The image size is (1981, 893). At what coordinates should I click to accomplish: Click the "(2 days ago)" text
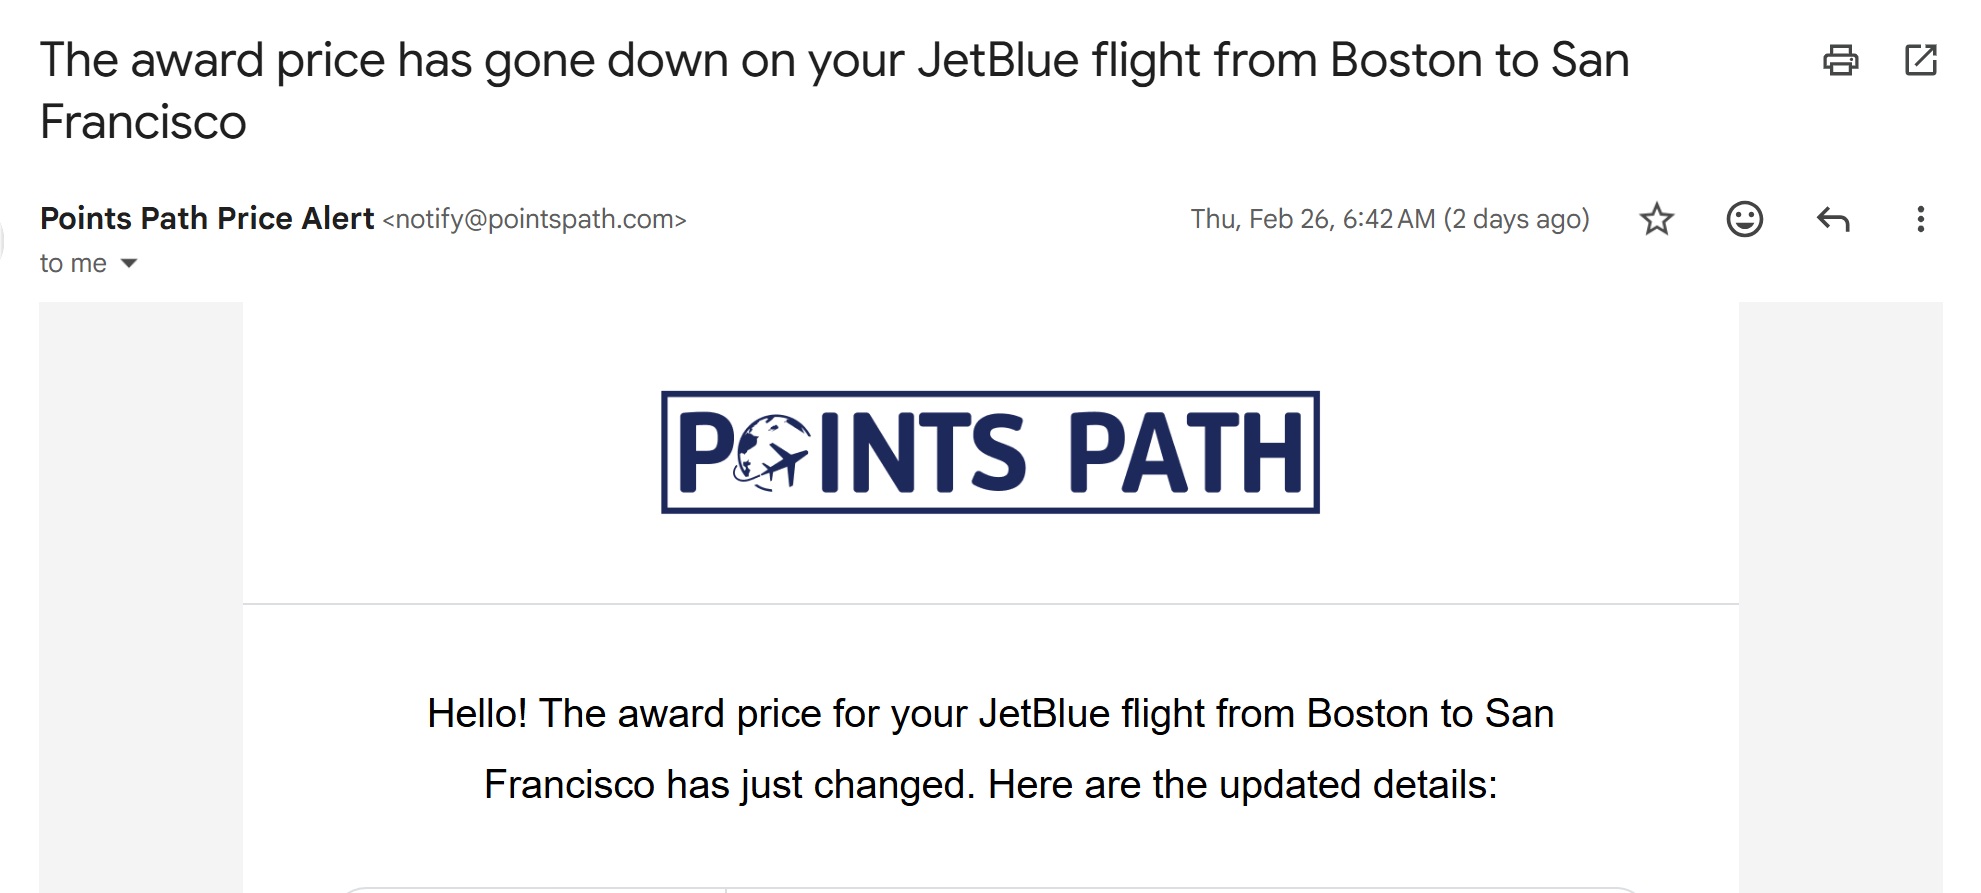pyautogui.click(x=1516, y=219)
